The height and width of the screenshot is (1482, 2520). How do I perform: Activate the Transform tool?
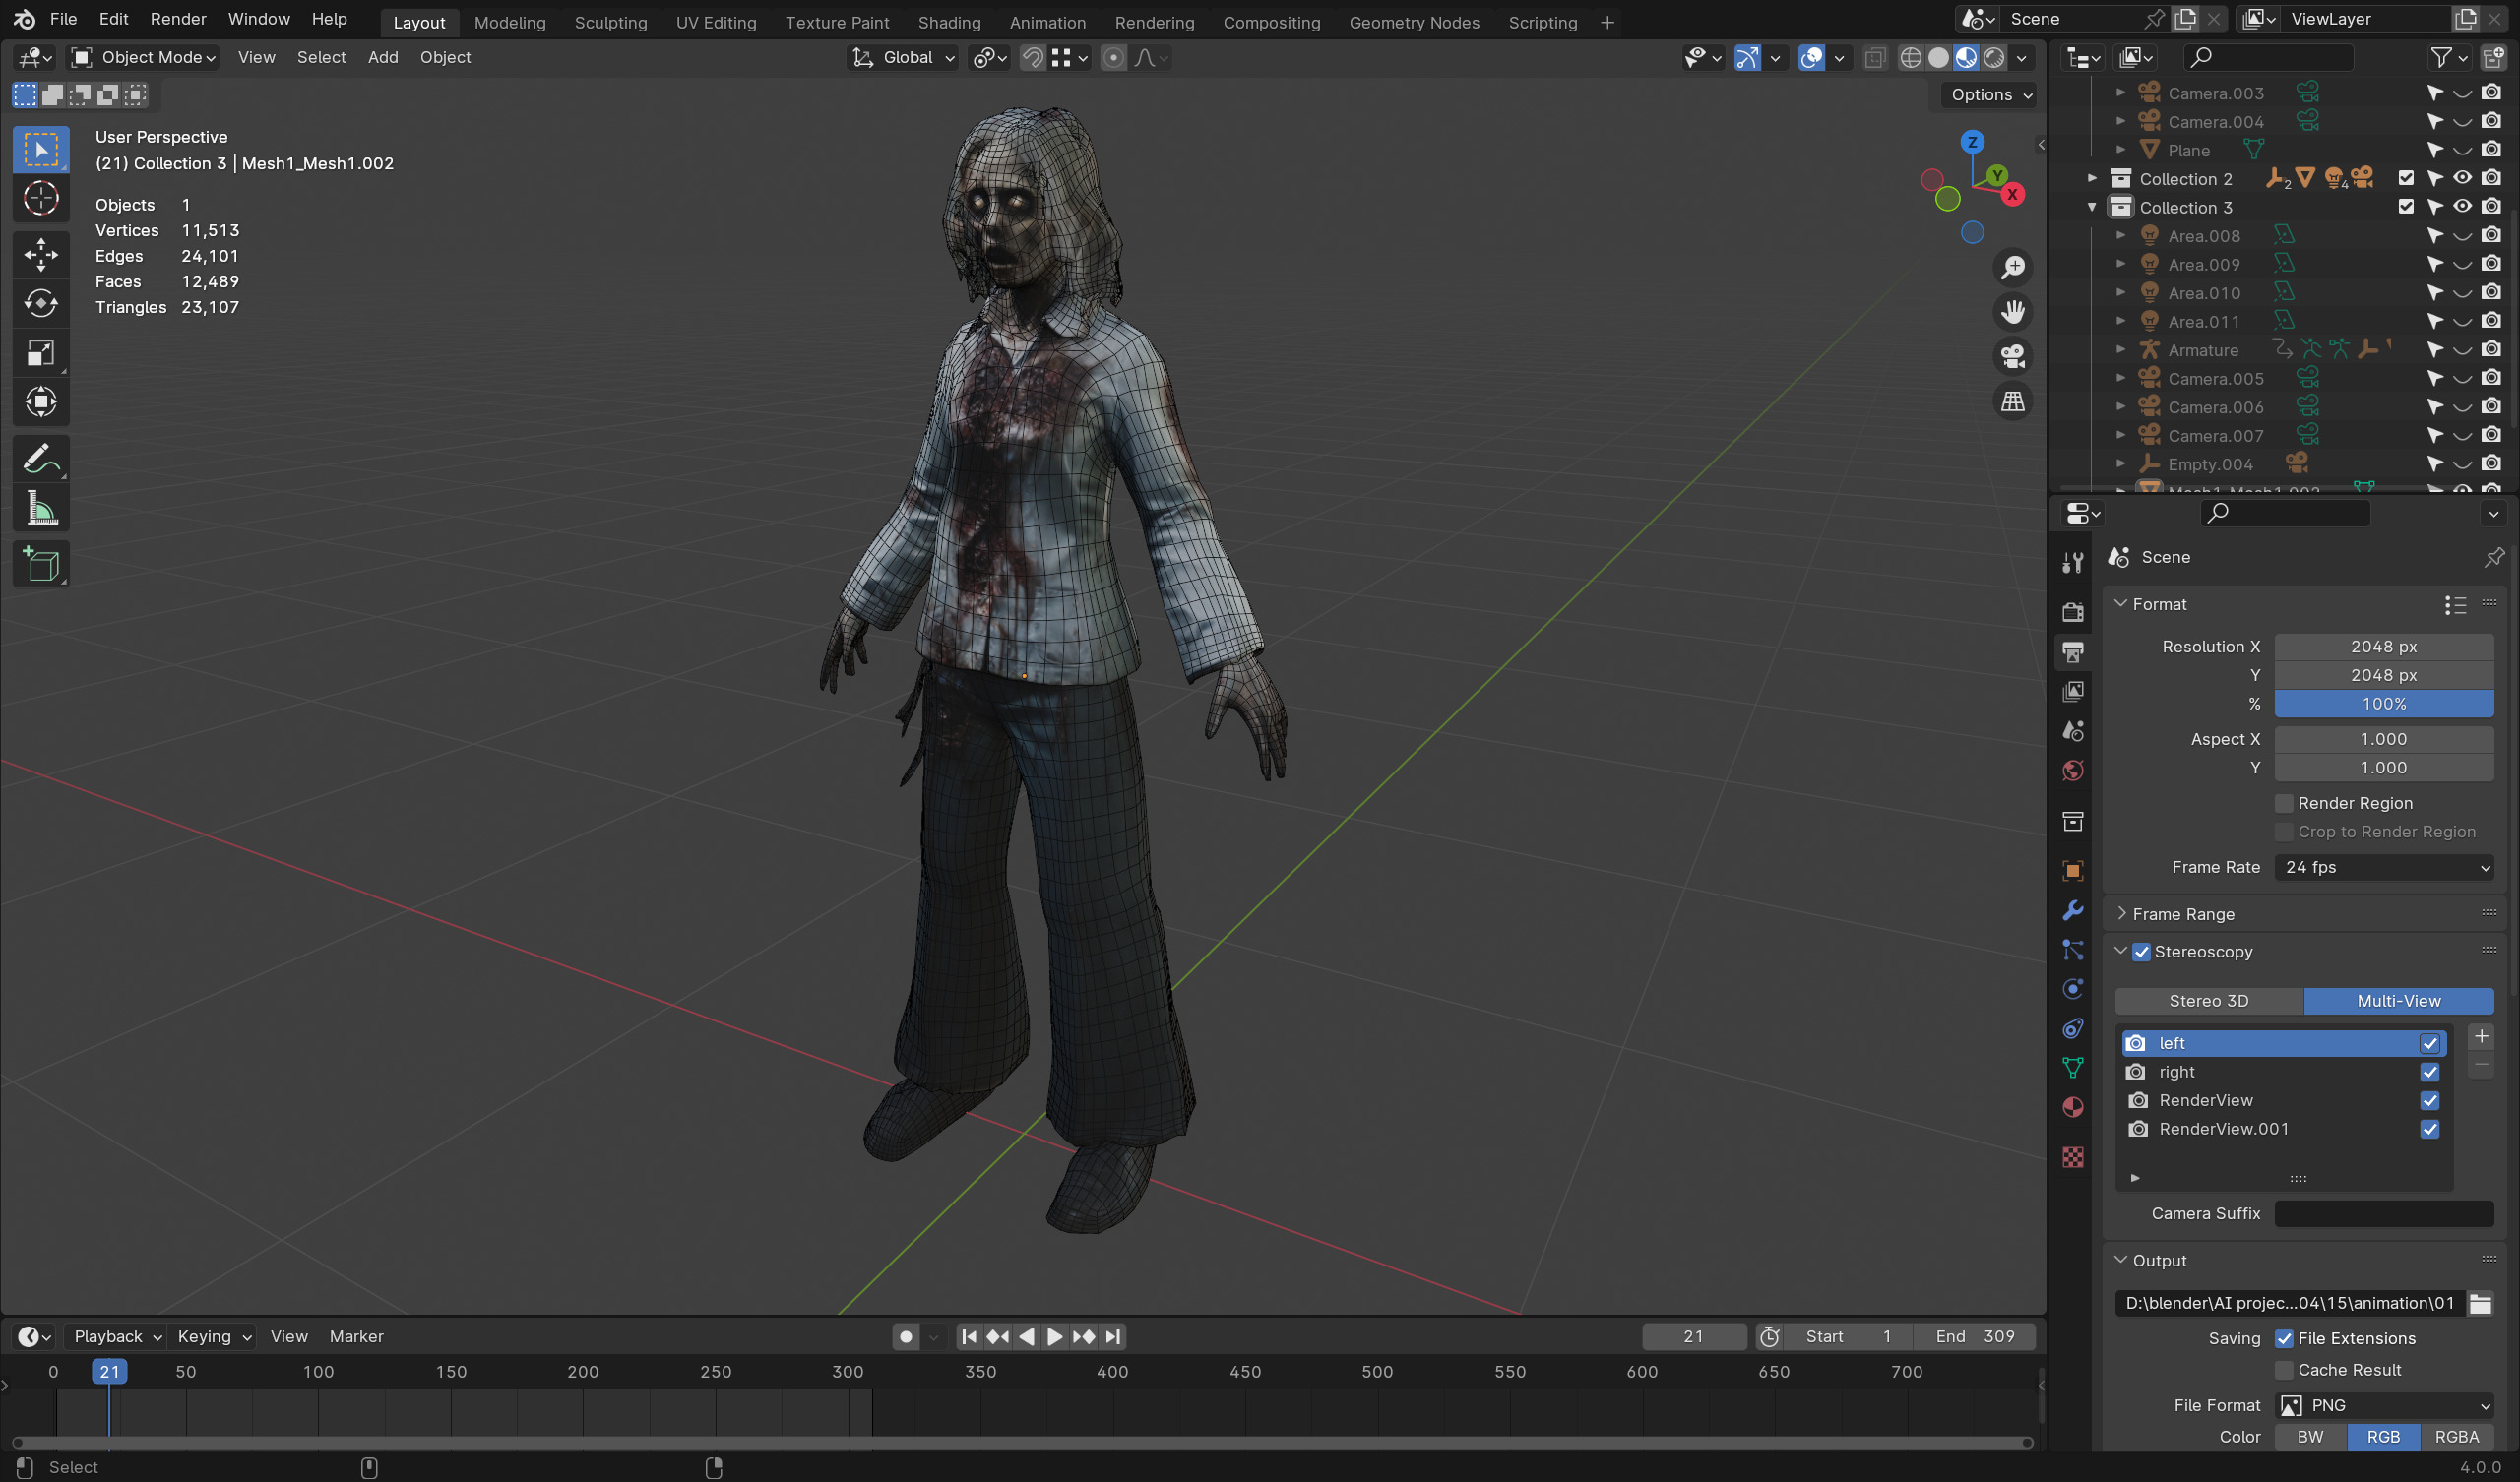(41, 402)
